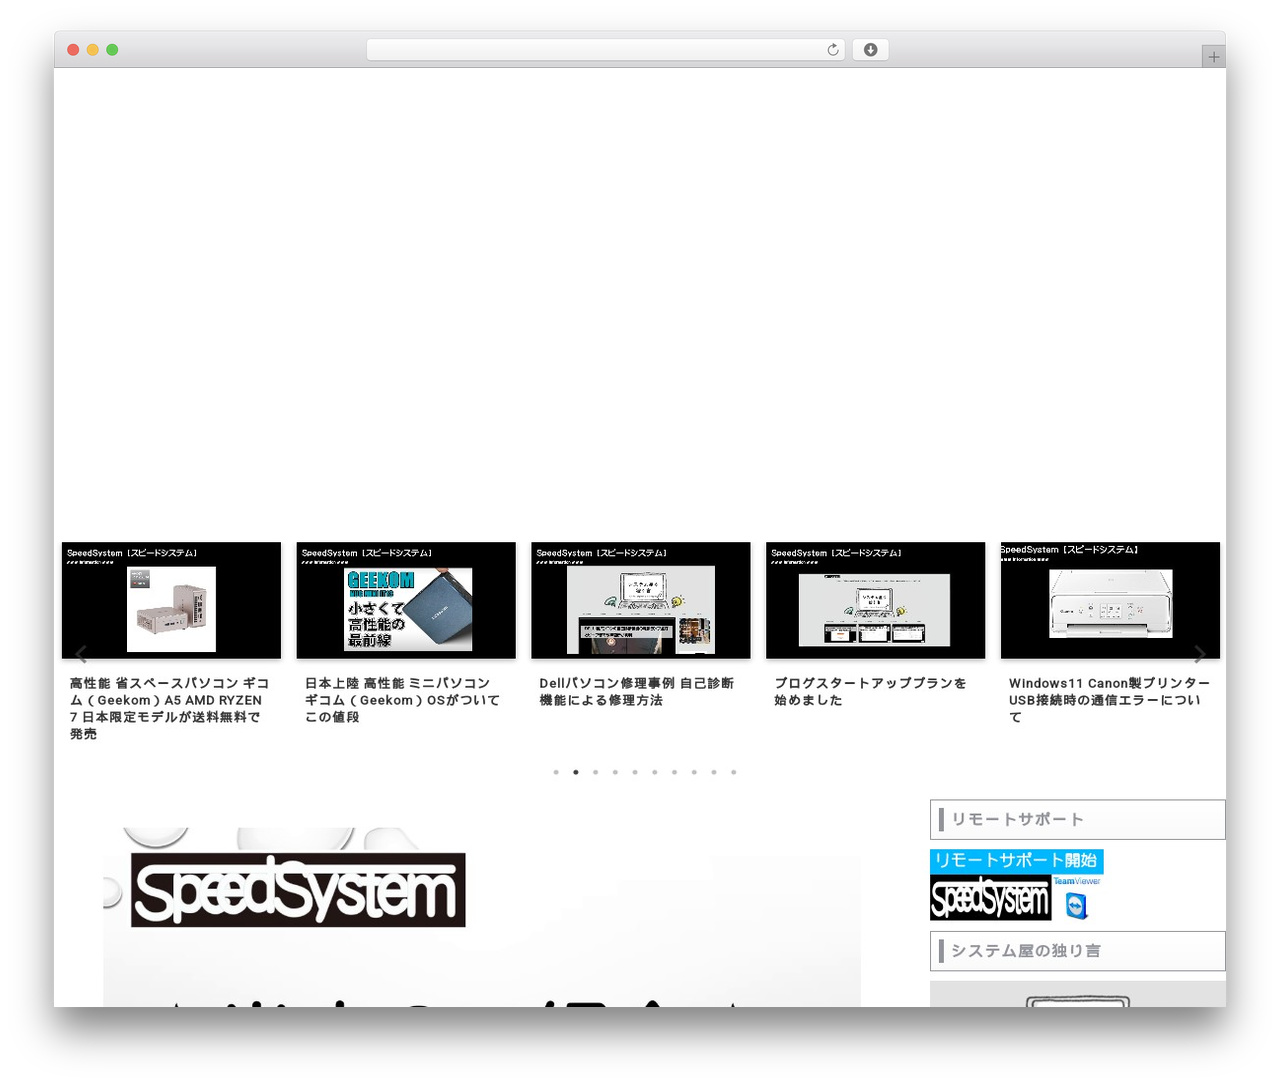Open a new tab with the plus button
1280x1084 pixels.
point(1213,57)
